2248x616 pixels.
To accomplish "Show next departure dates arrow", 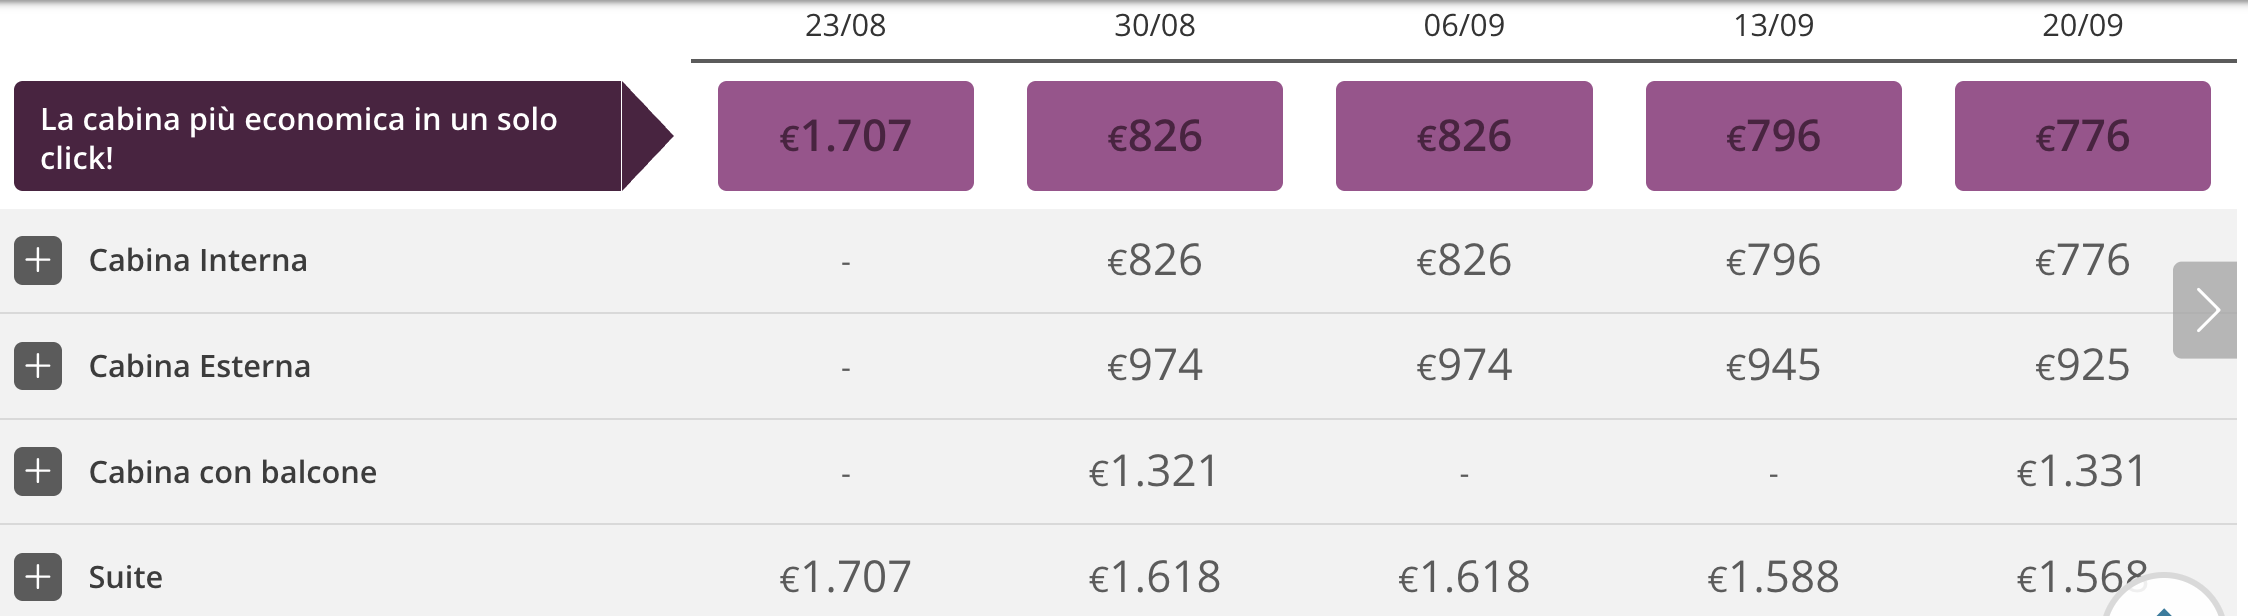I will pos(2205,310).
